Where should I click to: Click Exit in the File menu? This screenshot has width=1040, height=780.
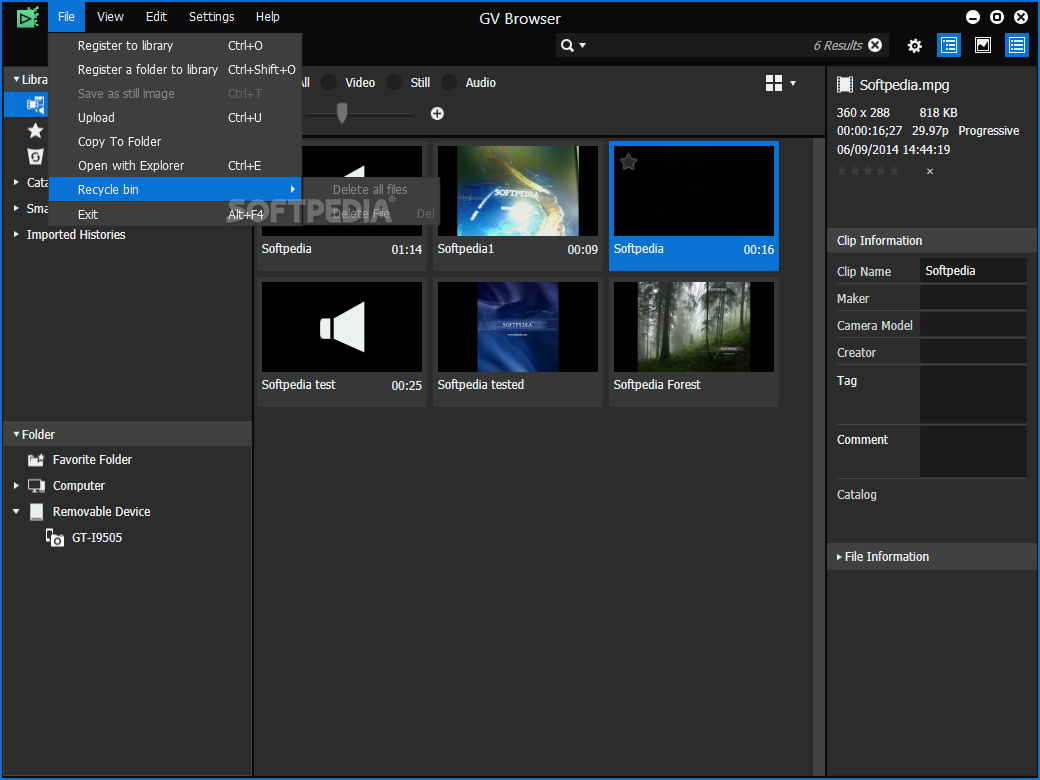[x=88, y=214]
